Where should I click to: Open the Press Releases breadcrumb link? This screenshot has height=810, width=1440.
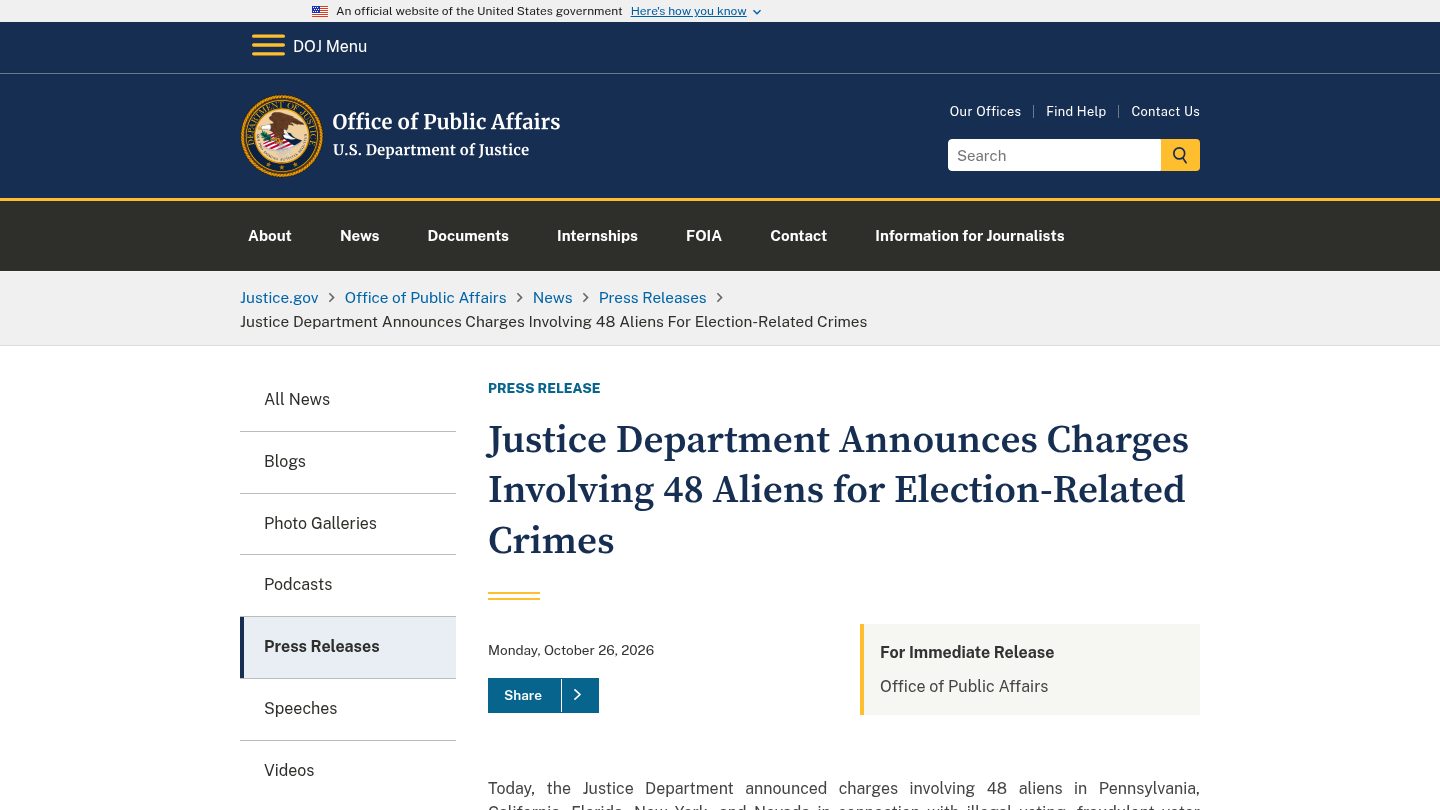point(653,298)
